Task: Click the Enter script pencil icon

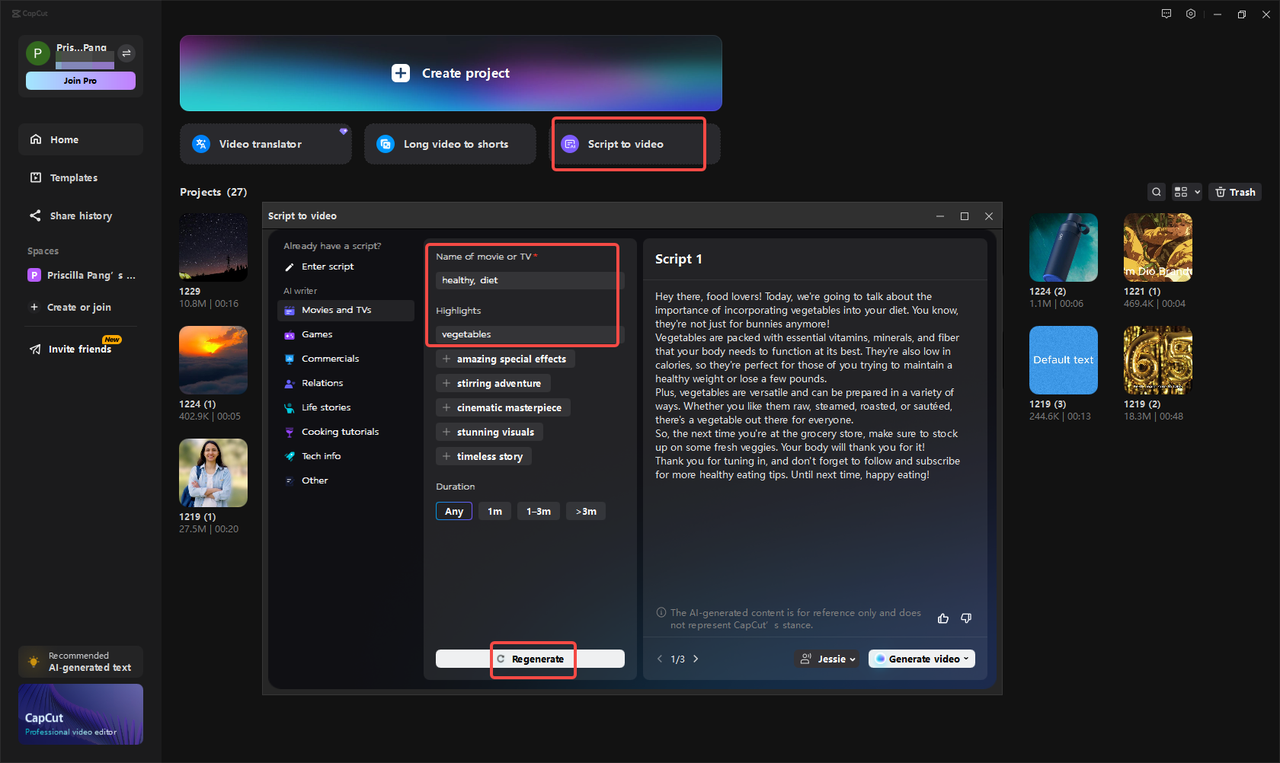Action: coord(290,267)
